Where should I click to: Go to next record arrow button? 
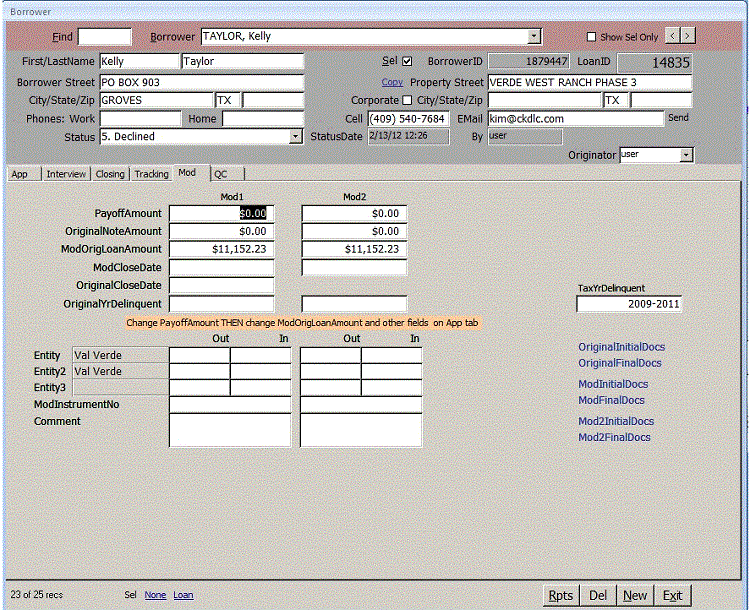coord(688,36)
